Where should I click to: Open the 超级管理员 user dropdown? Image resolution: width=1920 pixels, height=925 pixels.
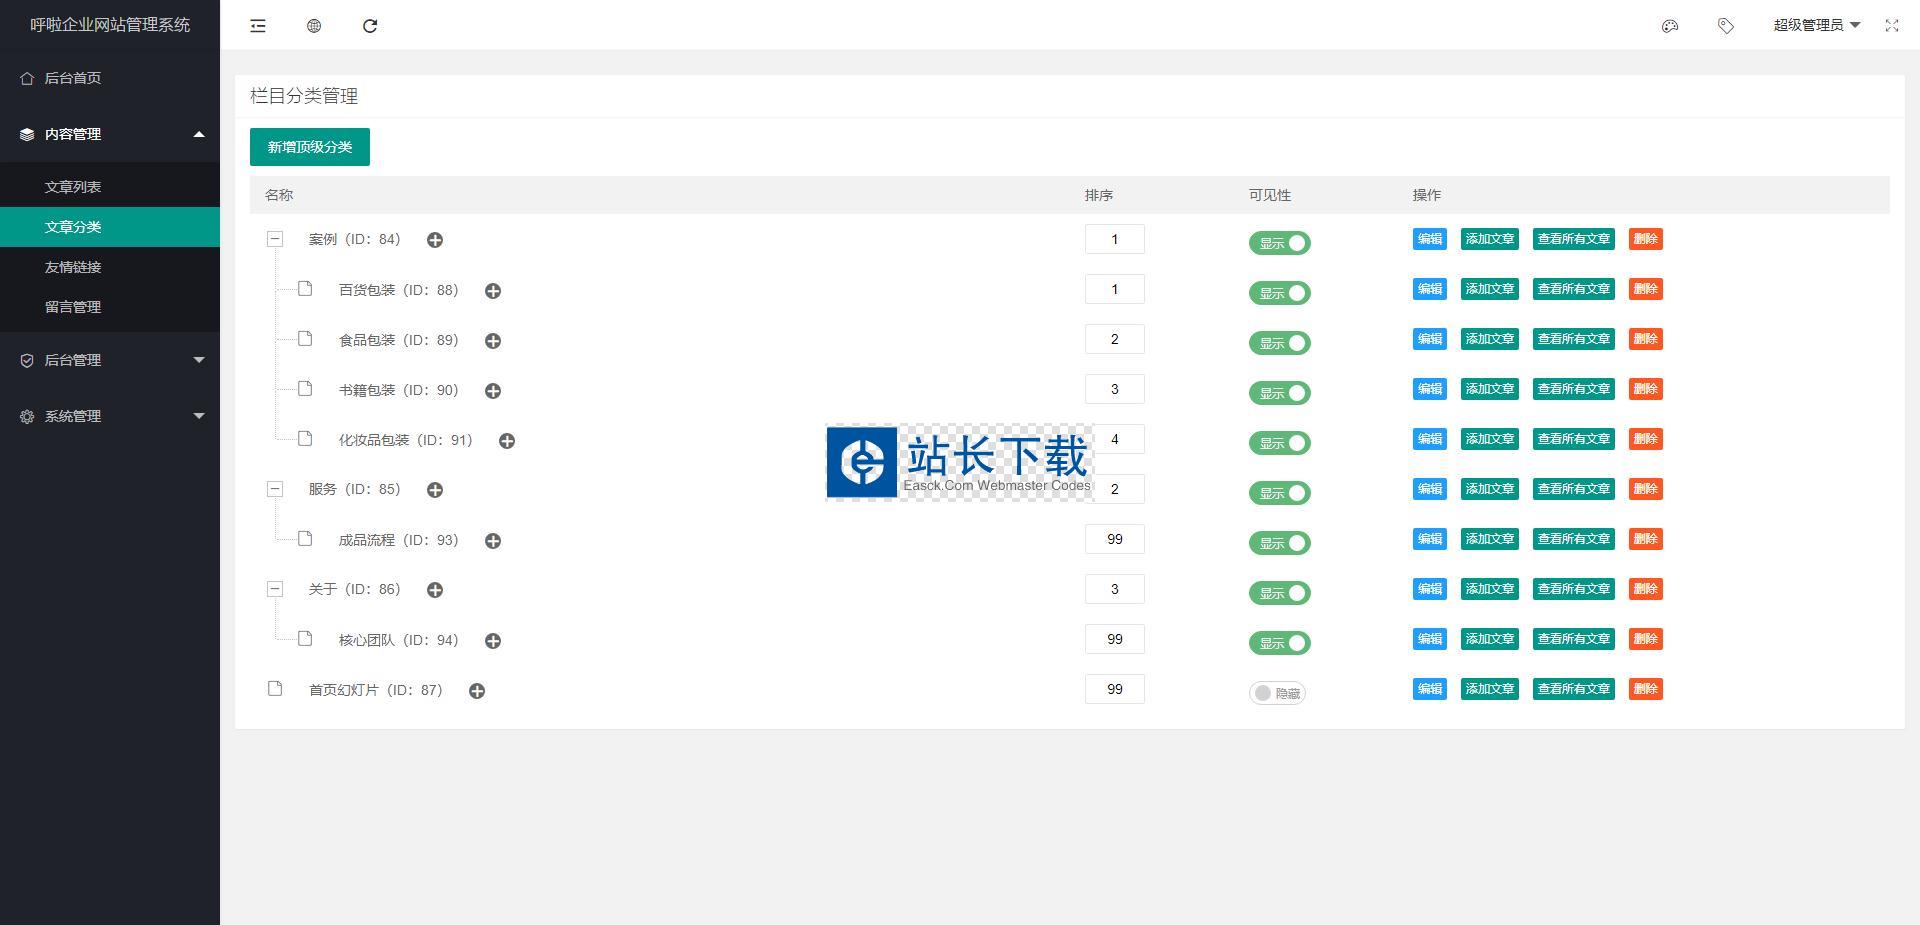coord(1815,26)
